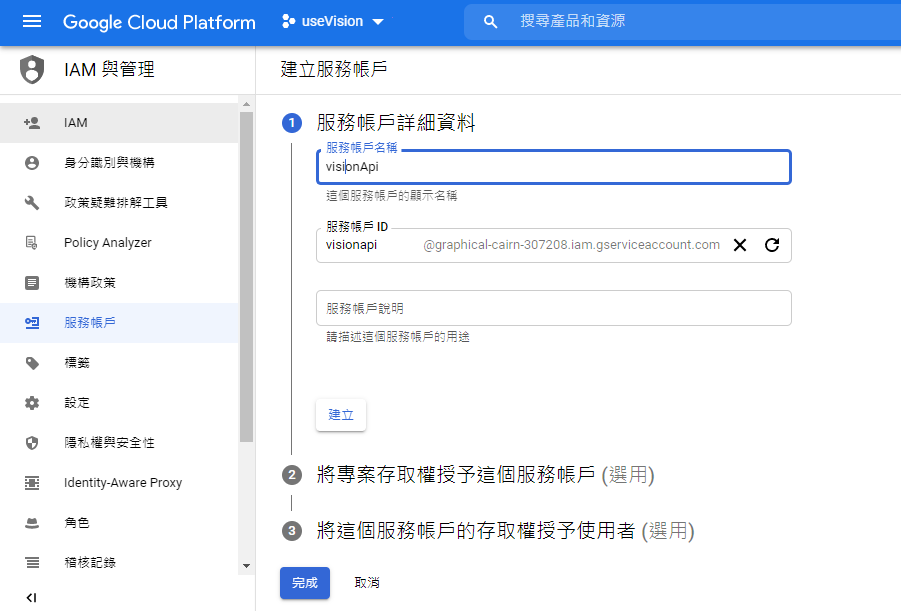The width and height of the screenshot is (901, 611).
Task: Collapse the sidebar with the bottom arrow icon
Action: click(32, 598)
